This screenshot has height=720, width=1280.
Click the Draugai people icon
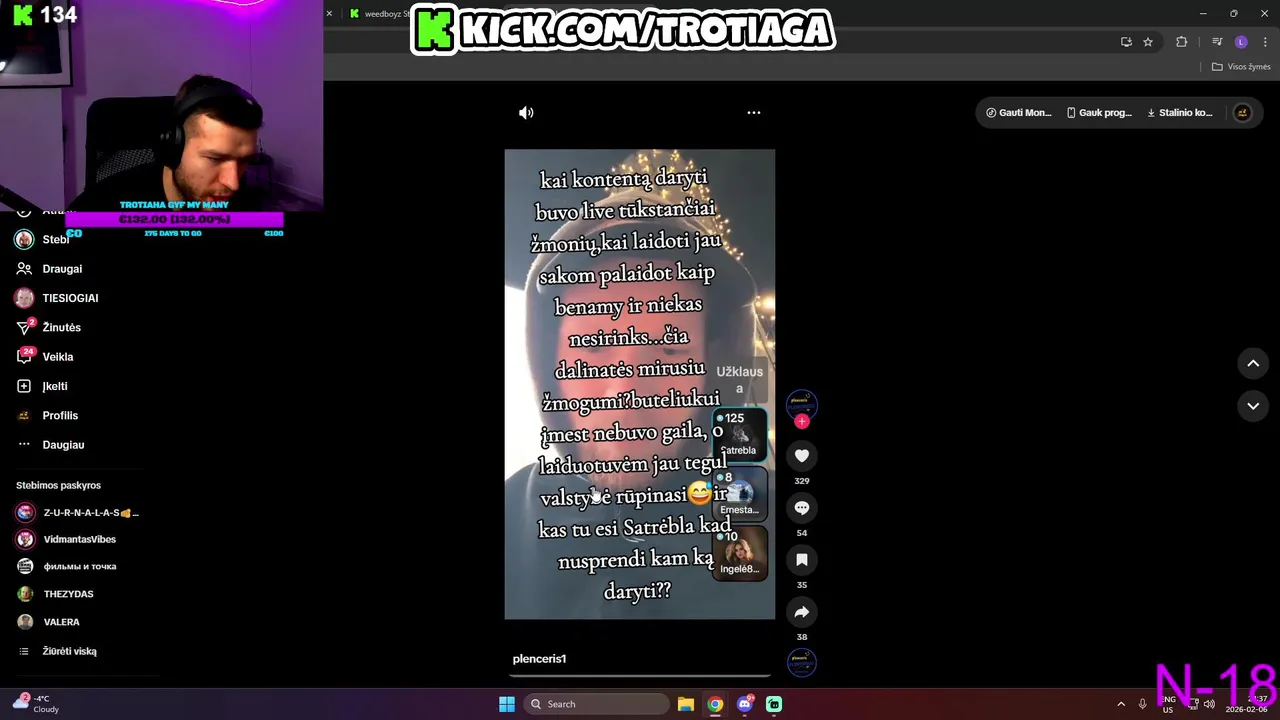click(24, 269)
